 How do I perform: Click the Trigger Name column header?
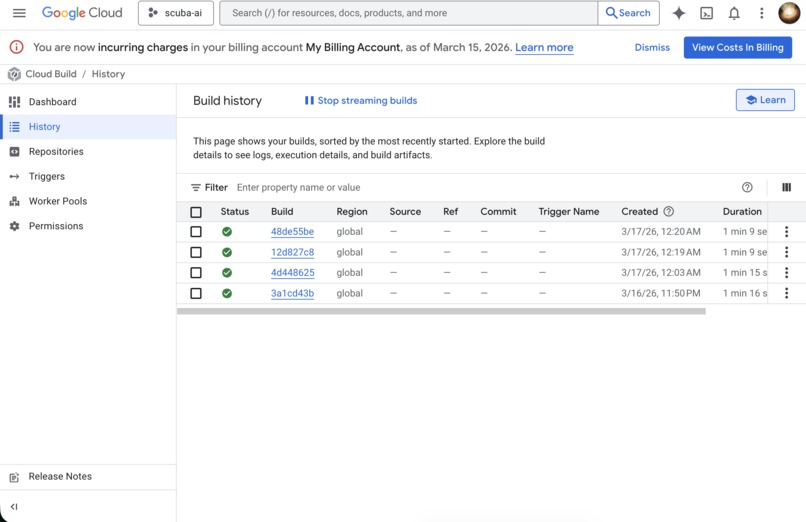[x=569, y=212]
